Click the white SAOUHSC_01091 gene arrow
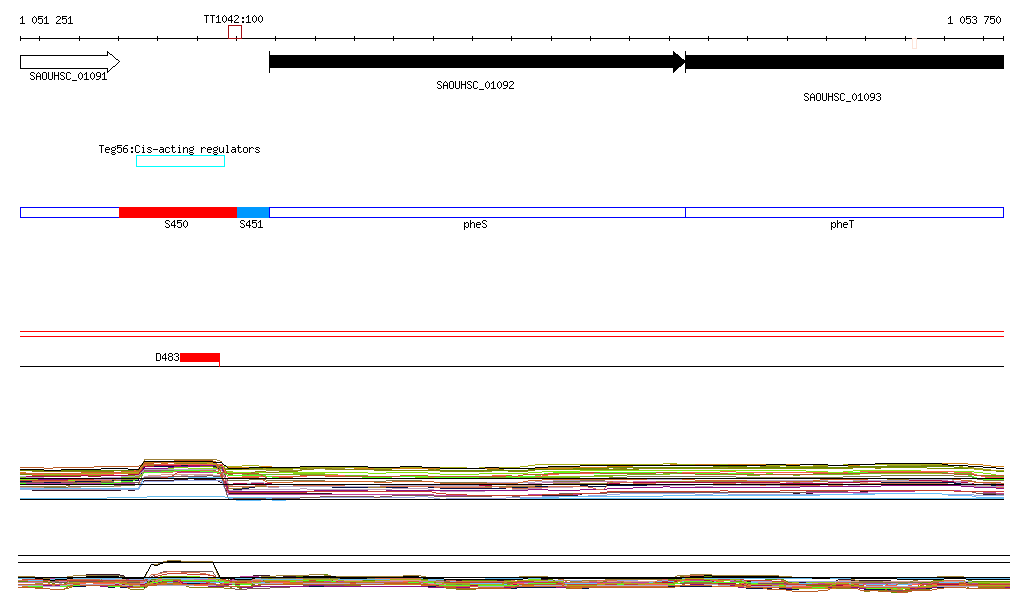Screen dimensions: 1024x611 [68, 62]
